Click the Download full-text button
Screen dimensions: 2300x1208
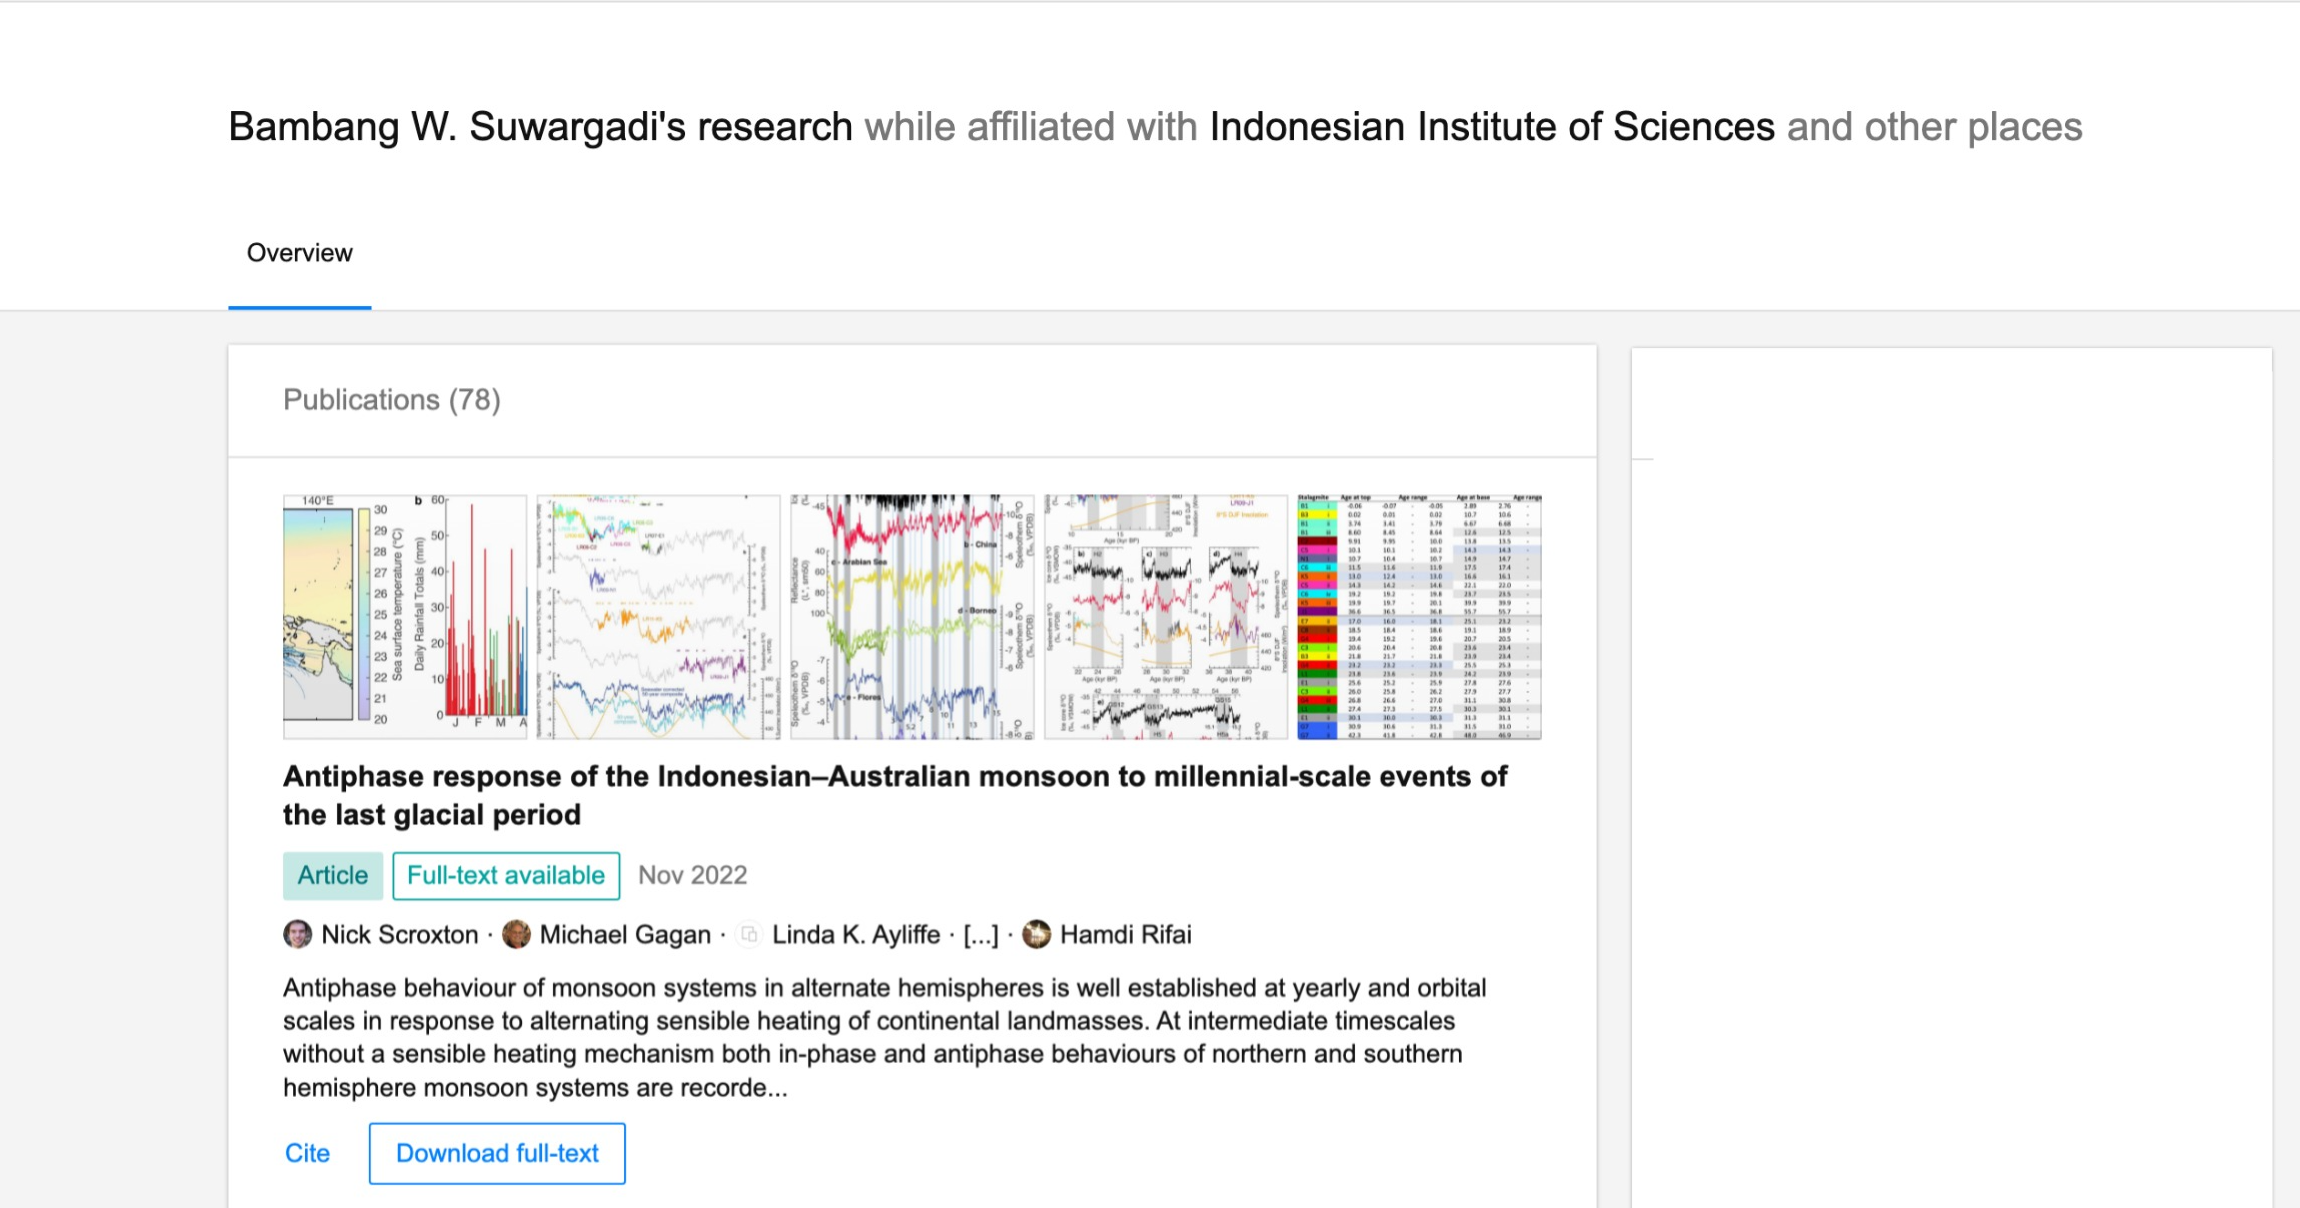tap(497, 1153)
